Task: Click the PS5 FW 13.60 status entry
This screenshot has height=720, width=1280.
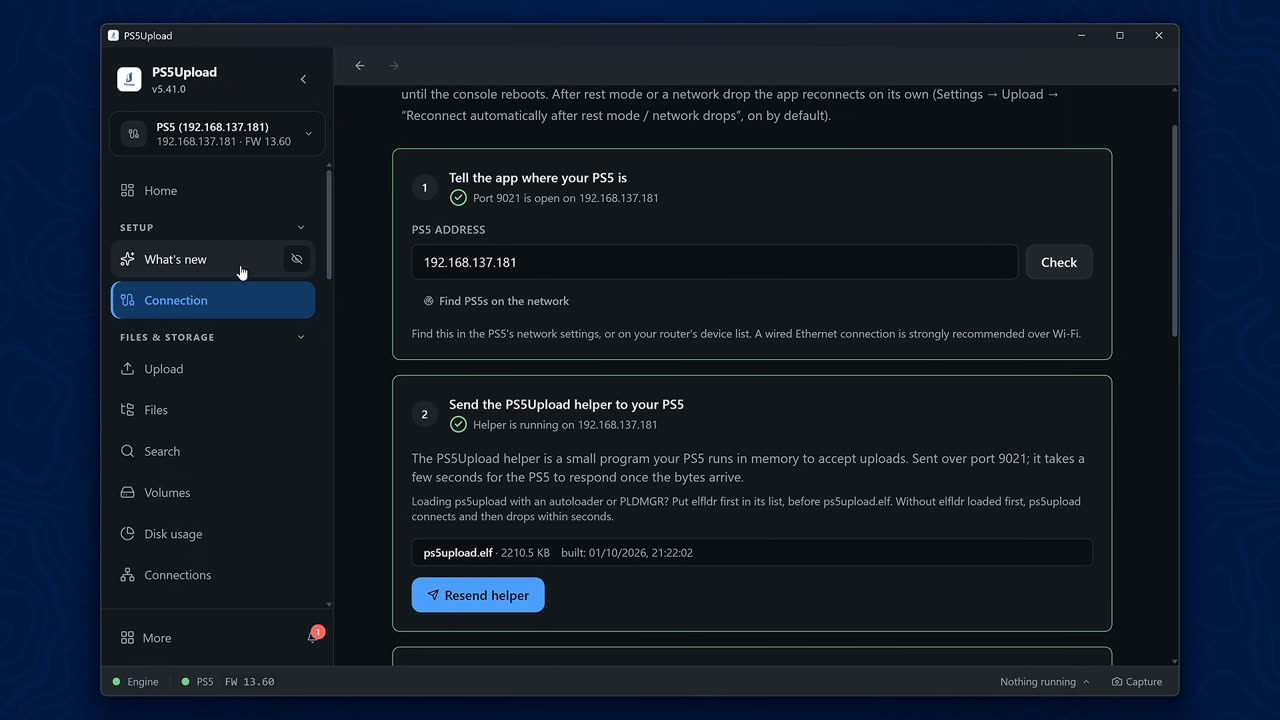Action: click(x=228, y=682)
